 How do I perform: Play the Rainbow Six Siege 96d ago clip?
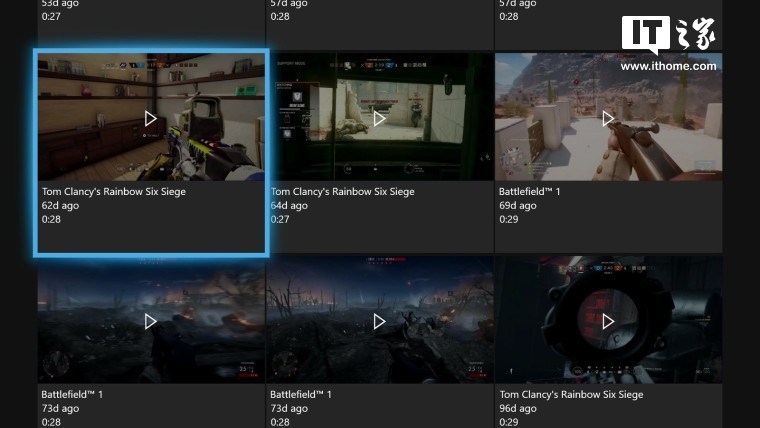tap(608, 321)
